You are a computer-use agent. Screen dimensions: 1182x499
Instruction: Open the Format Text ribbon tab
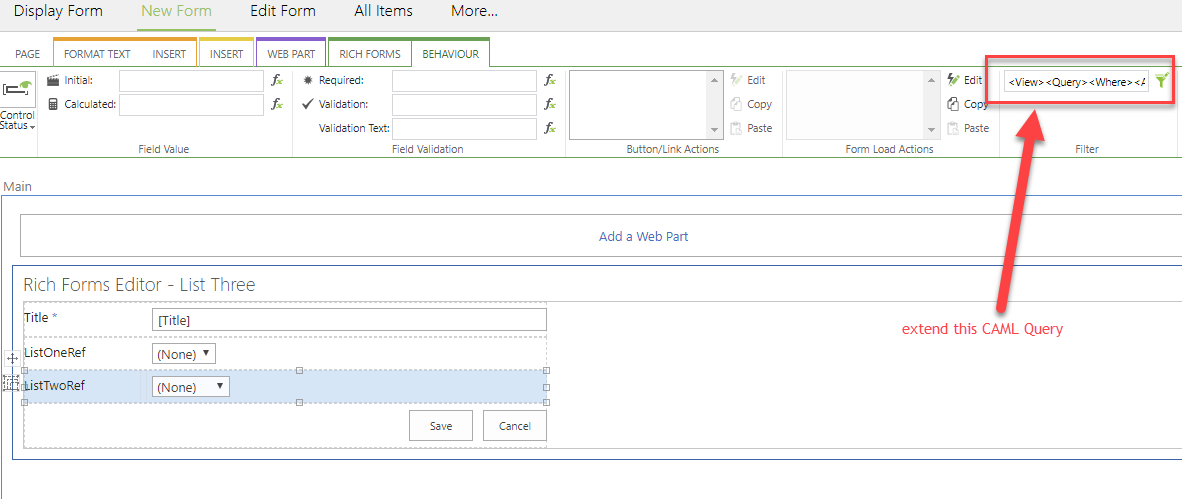click(x=97, y=54)
